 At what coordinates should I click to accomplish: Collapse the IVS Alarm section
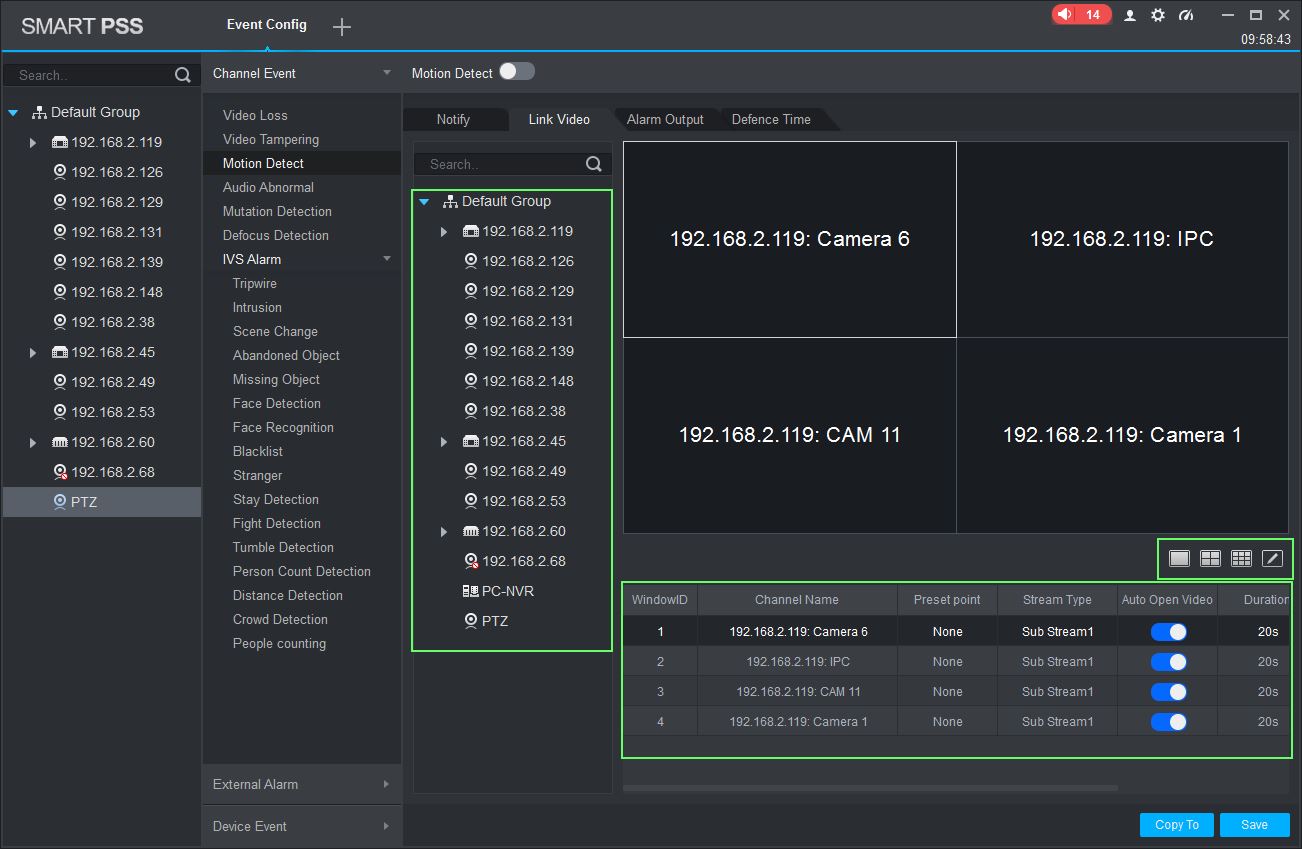pos(387,259)
